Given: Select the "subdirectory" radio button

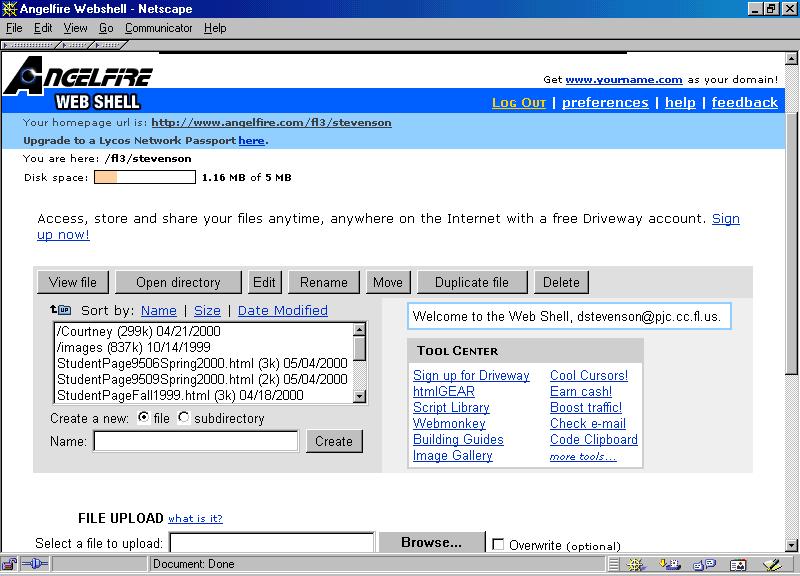Looking at the screenshot, I should point(183,417).
